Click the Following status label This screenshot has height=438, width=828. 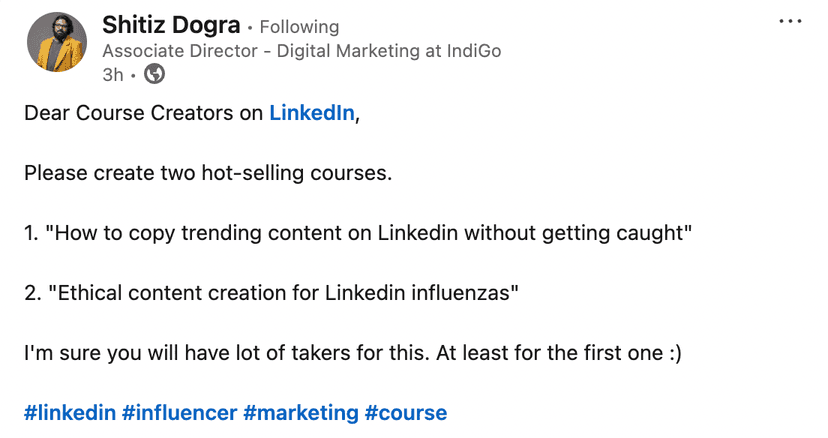298,27
